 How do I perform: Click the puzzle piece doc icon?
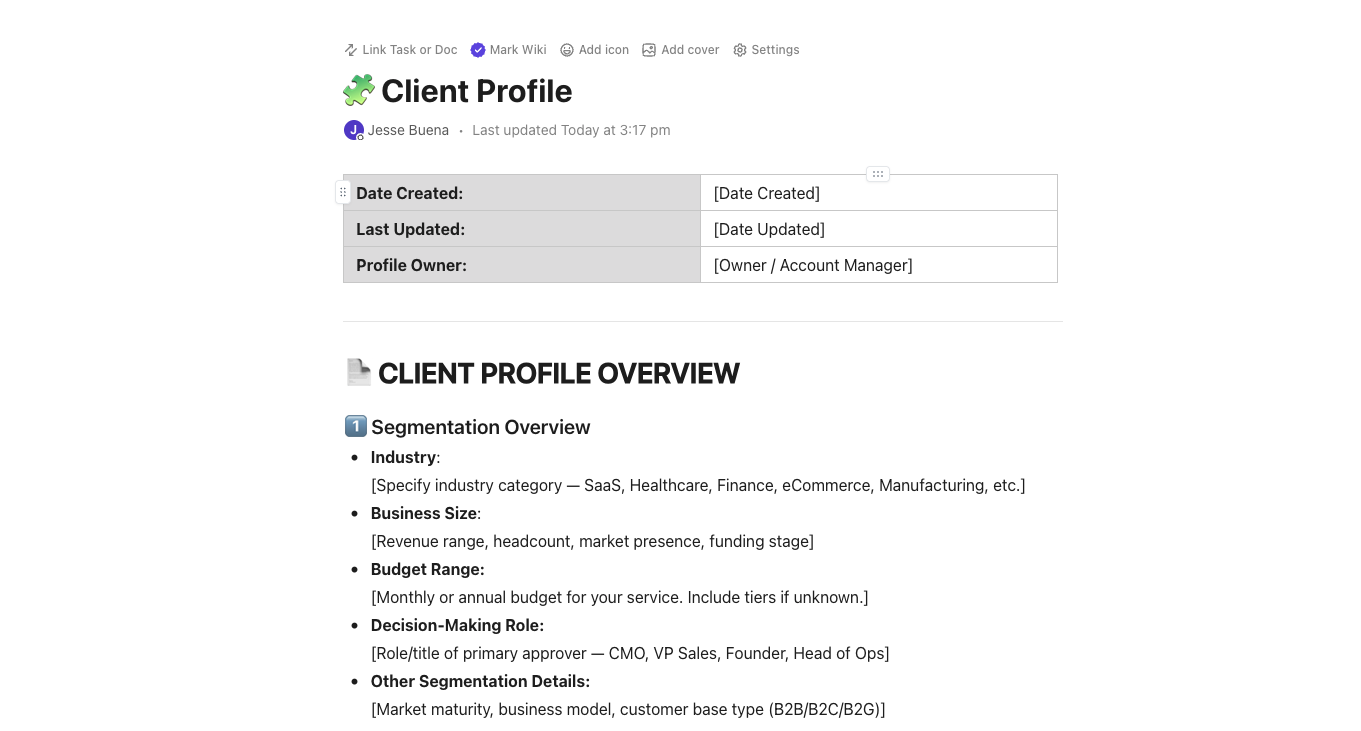click(x=359, y=91)
